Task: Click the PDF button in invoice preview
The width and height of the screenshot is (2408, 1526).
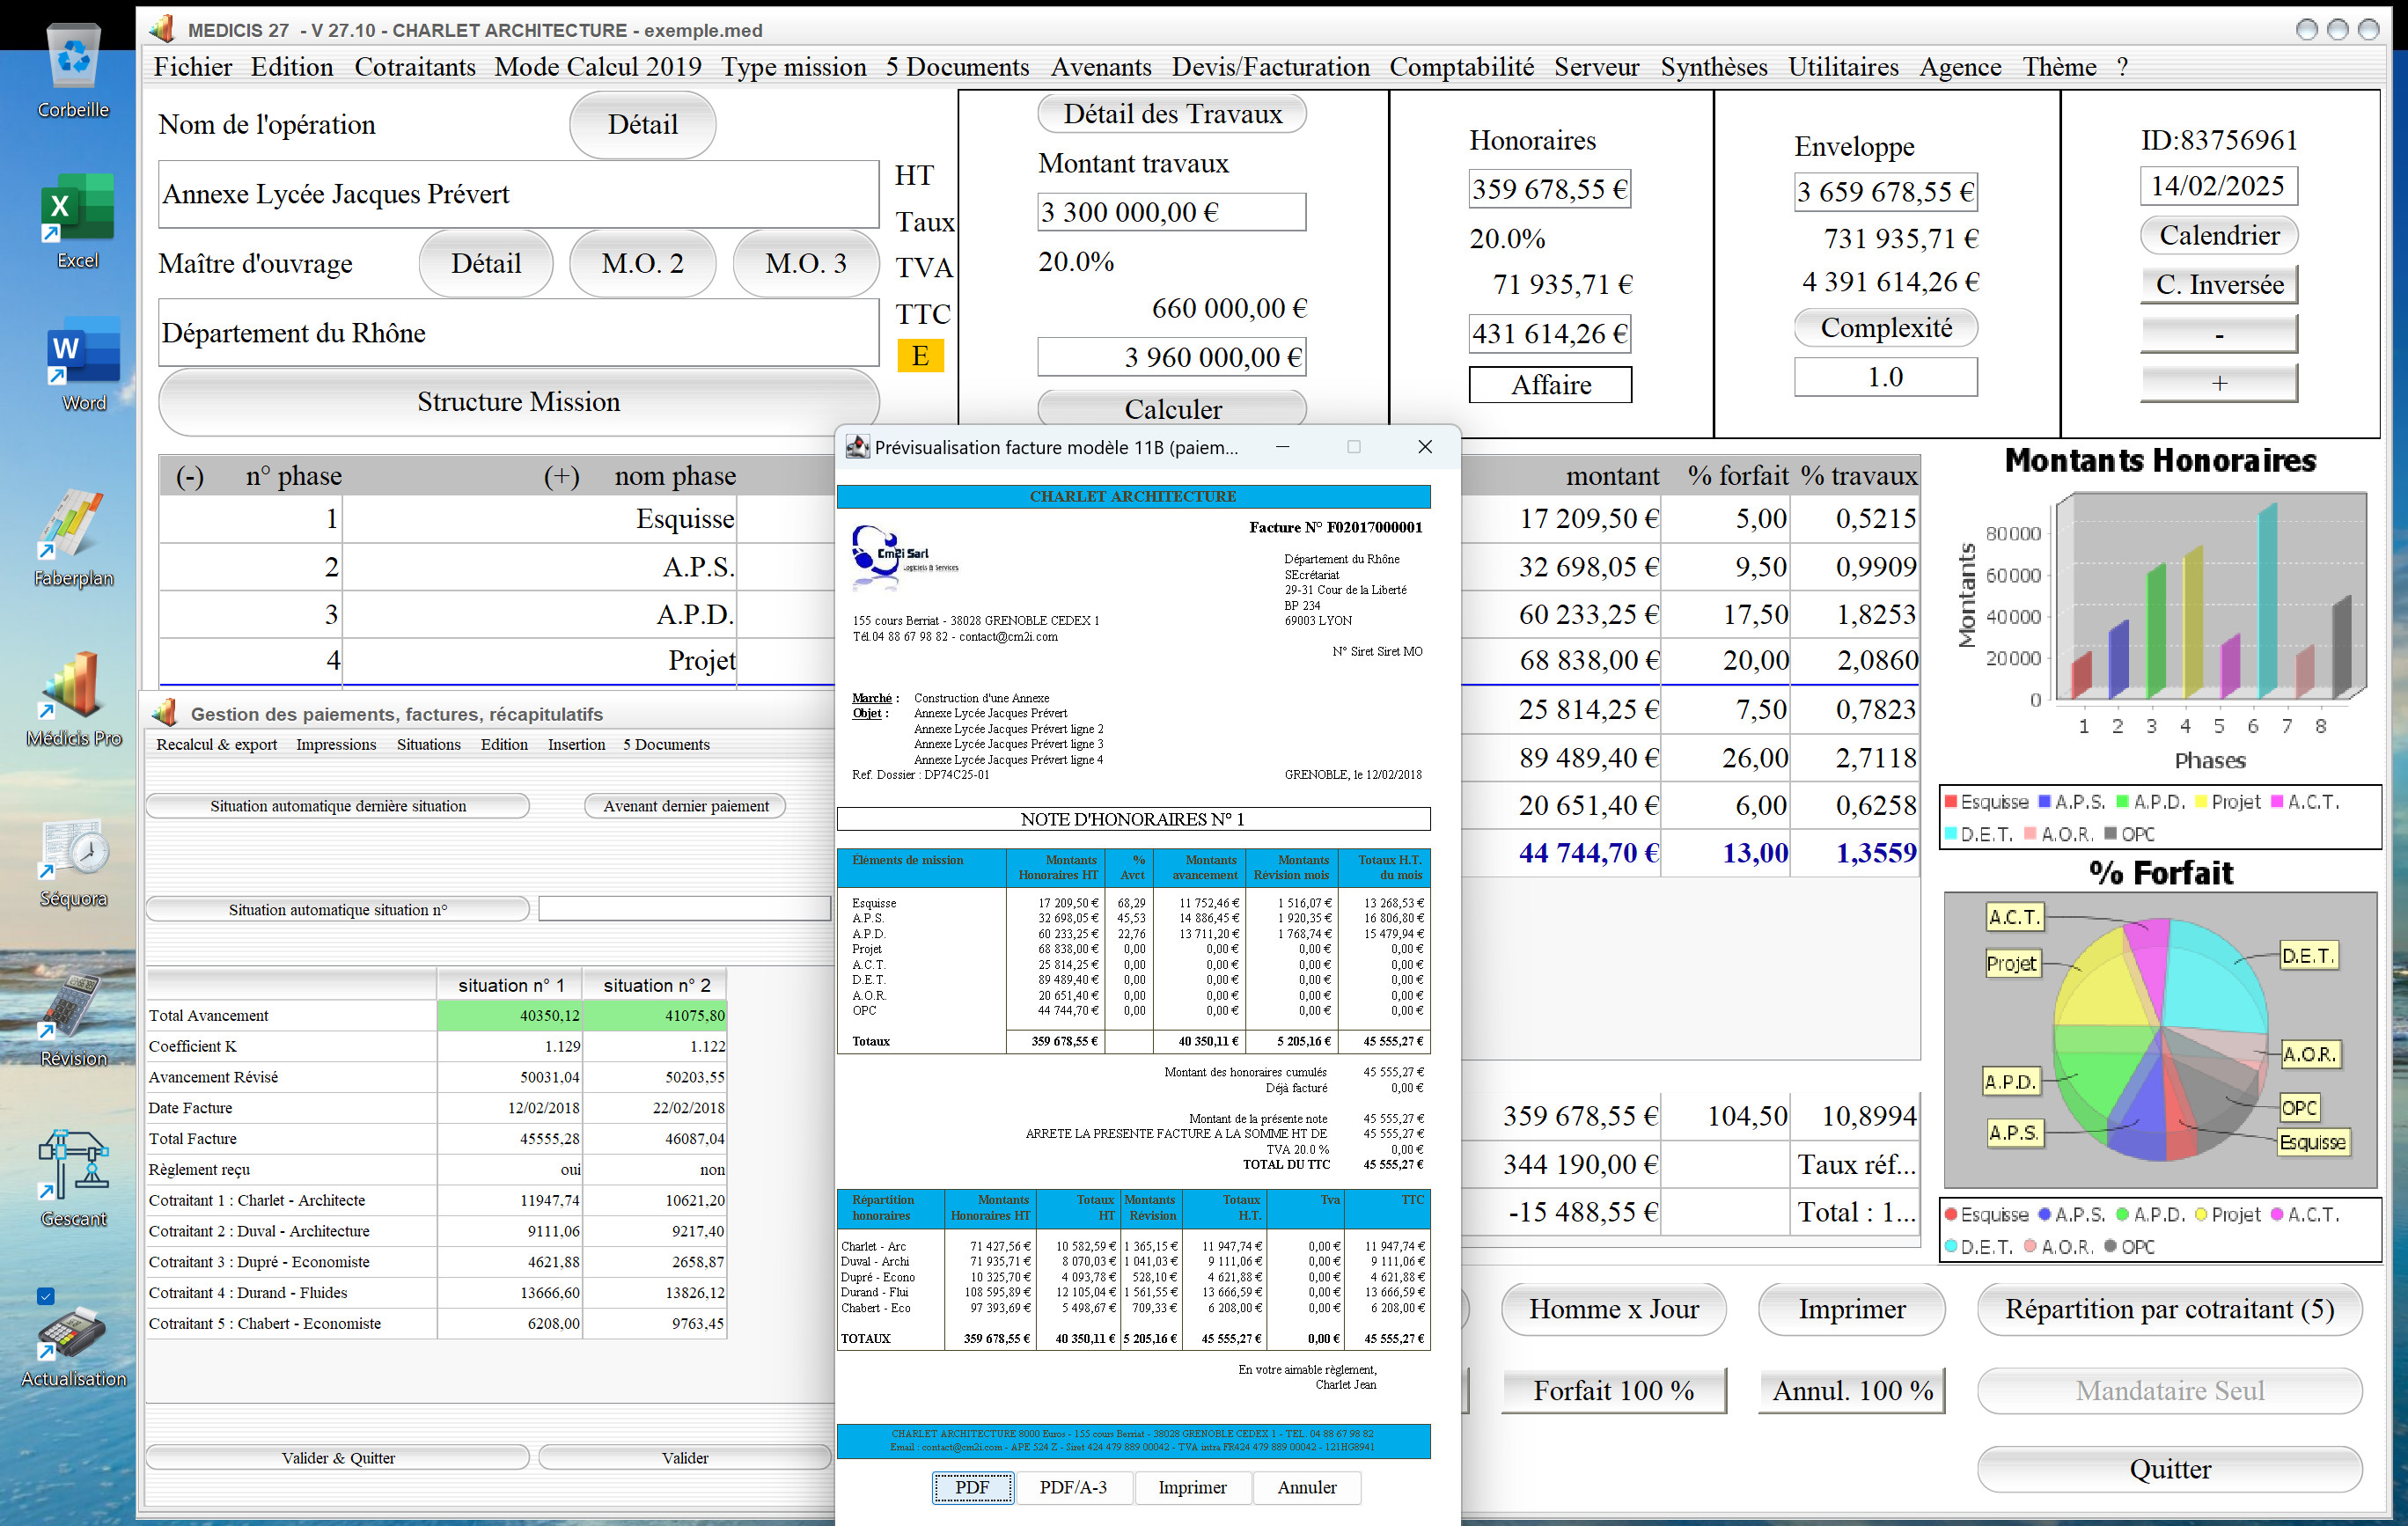Action: [972, 1487]
